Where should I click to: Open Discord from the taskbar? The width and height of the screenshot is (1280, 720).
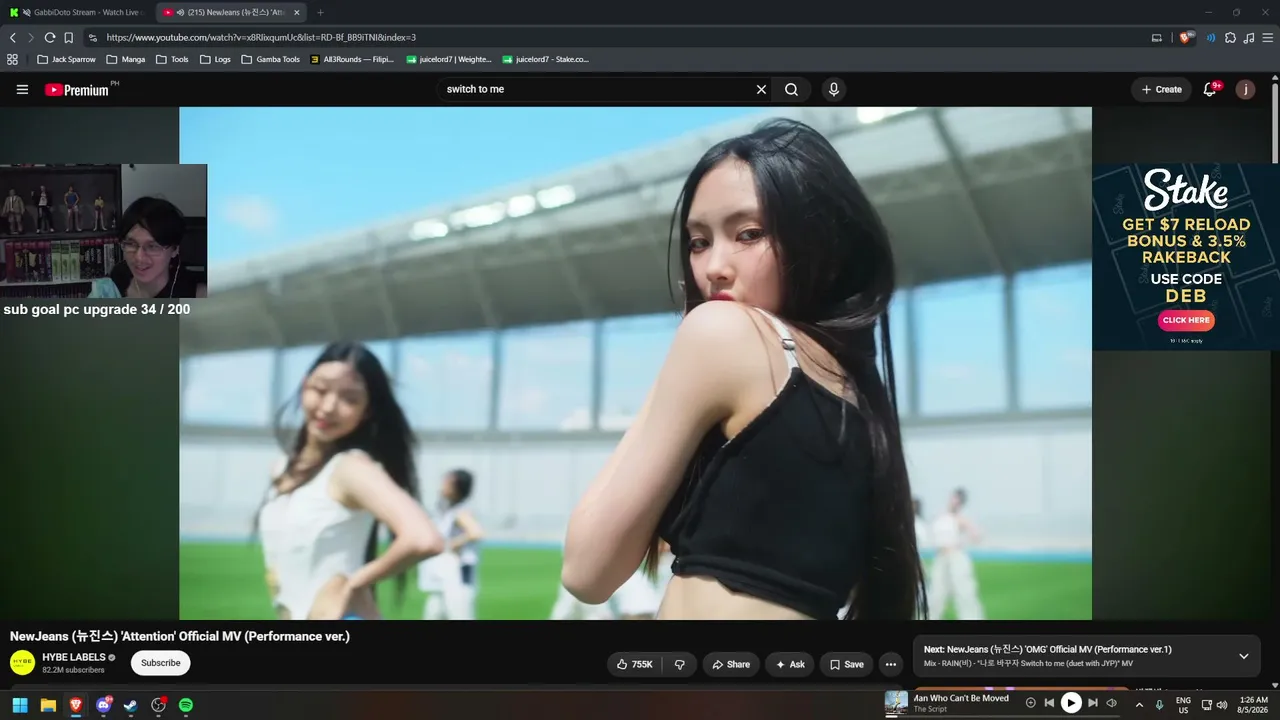tap(103, 705)
